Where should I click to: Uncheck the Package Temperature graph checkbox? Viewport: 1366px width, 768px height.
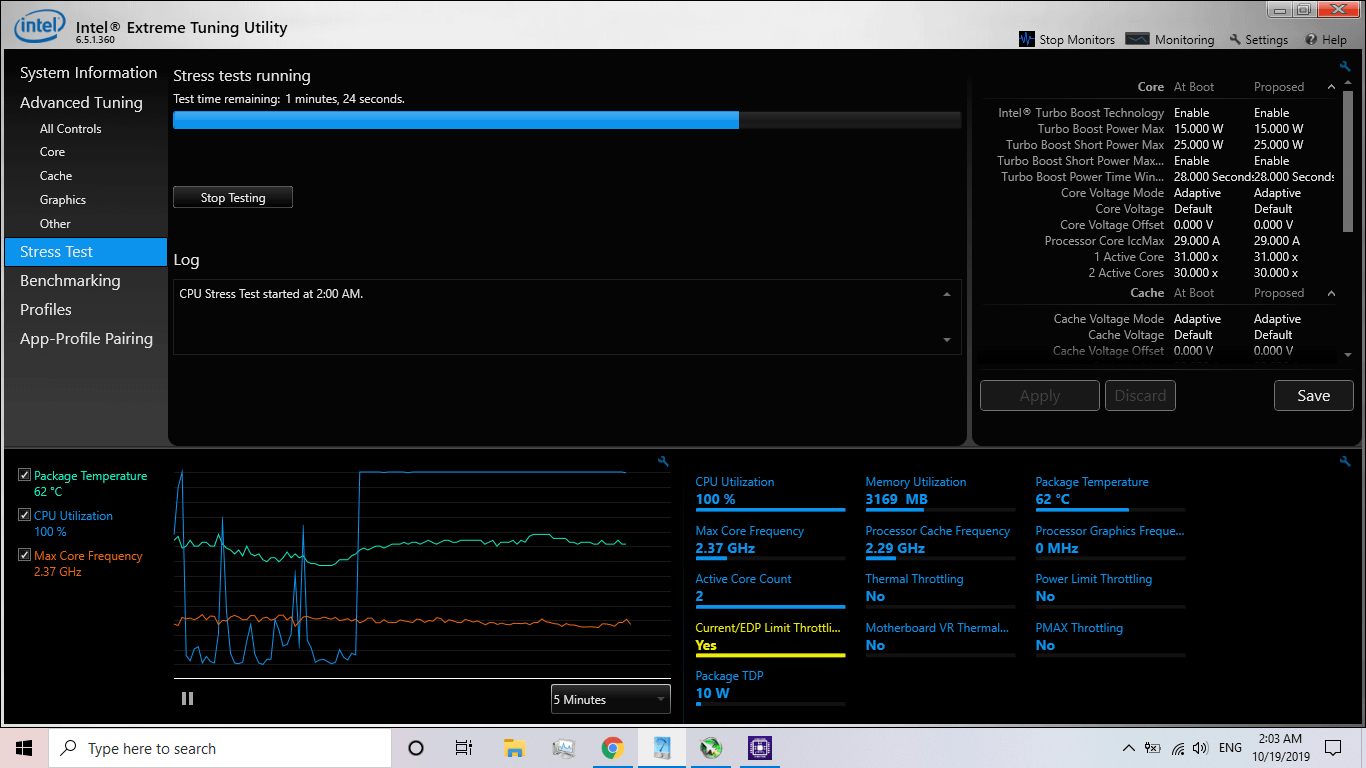(x=25, y=475)
